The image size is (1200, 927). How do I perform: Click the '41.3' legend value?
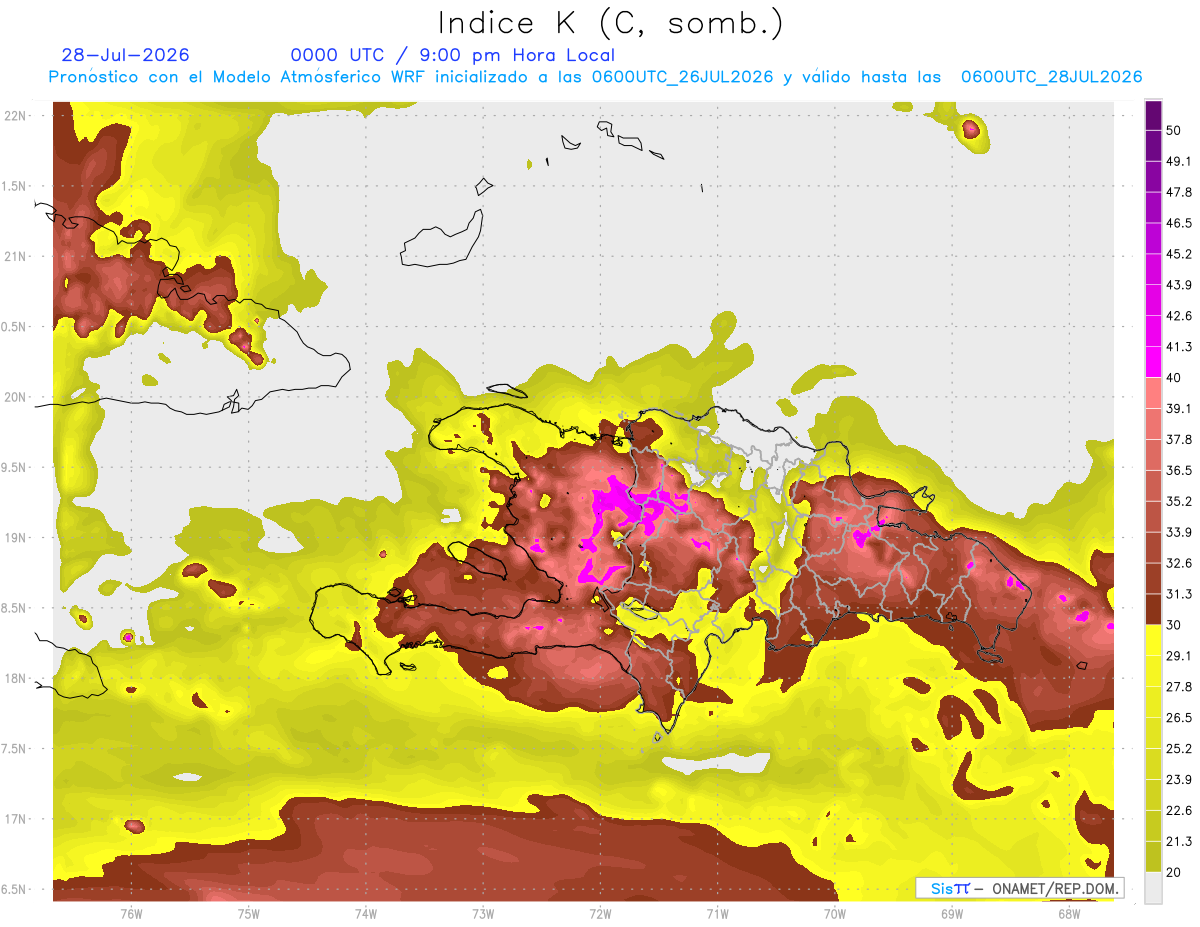tap(1179, 347)
